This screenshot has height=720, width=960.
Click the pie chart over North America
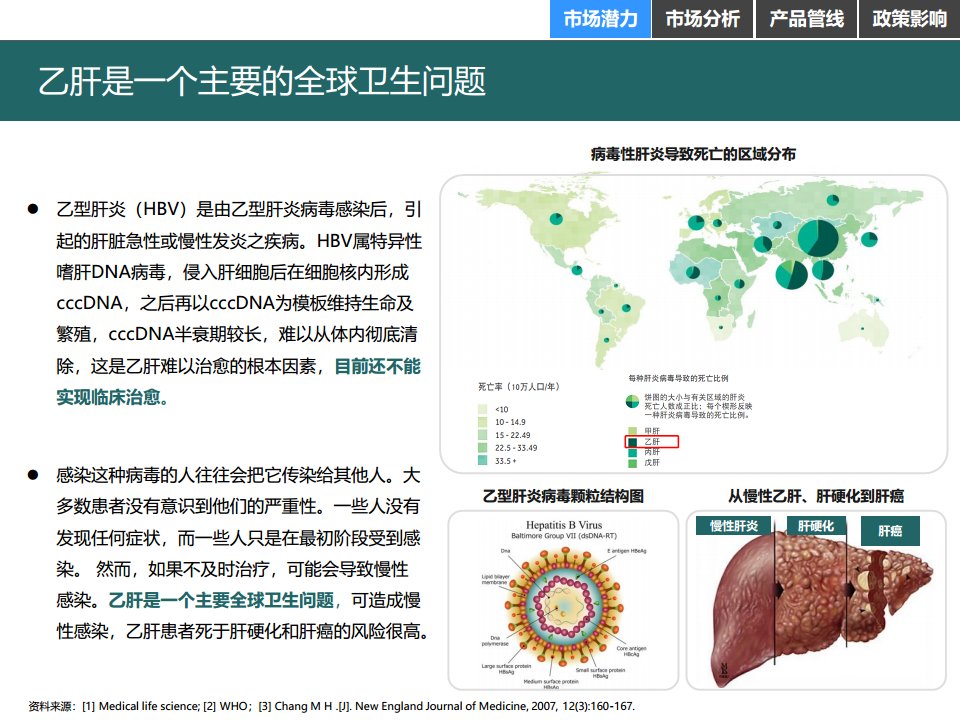[x=556, y=219]
